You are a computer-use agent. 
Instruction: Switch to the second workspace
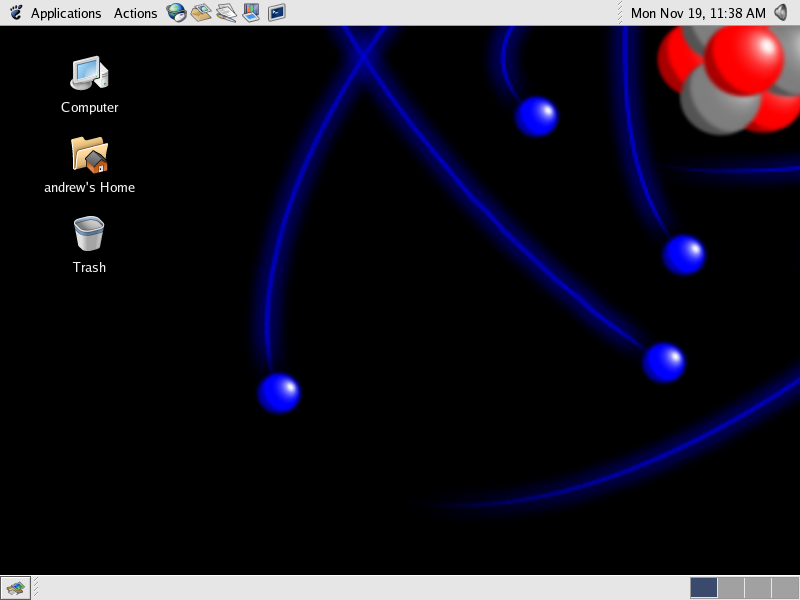731,588
